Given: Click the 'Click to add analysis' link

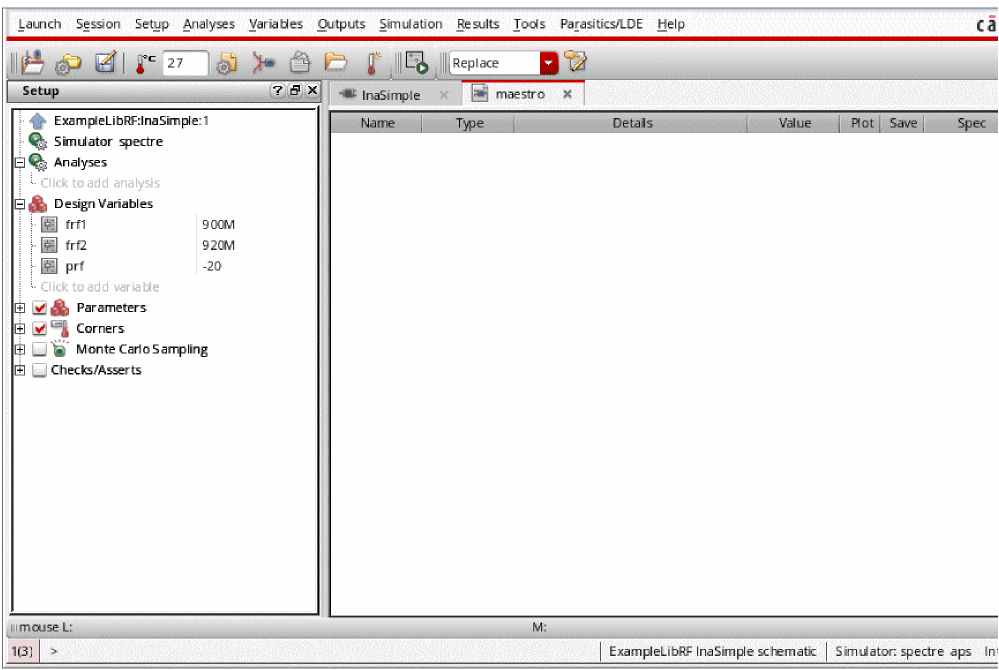Looking at the screenshot, I should (100, 183).
